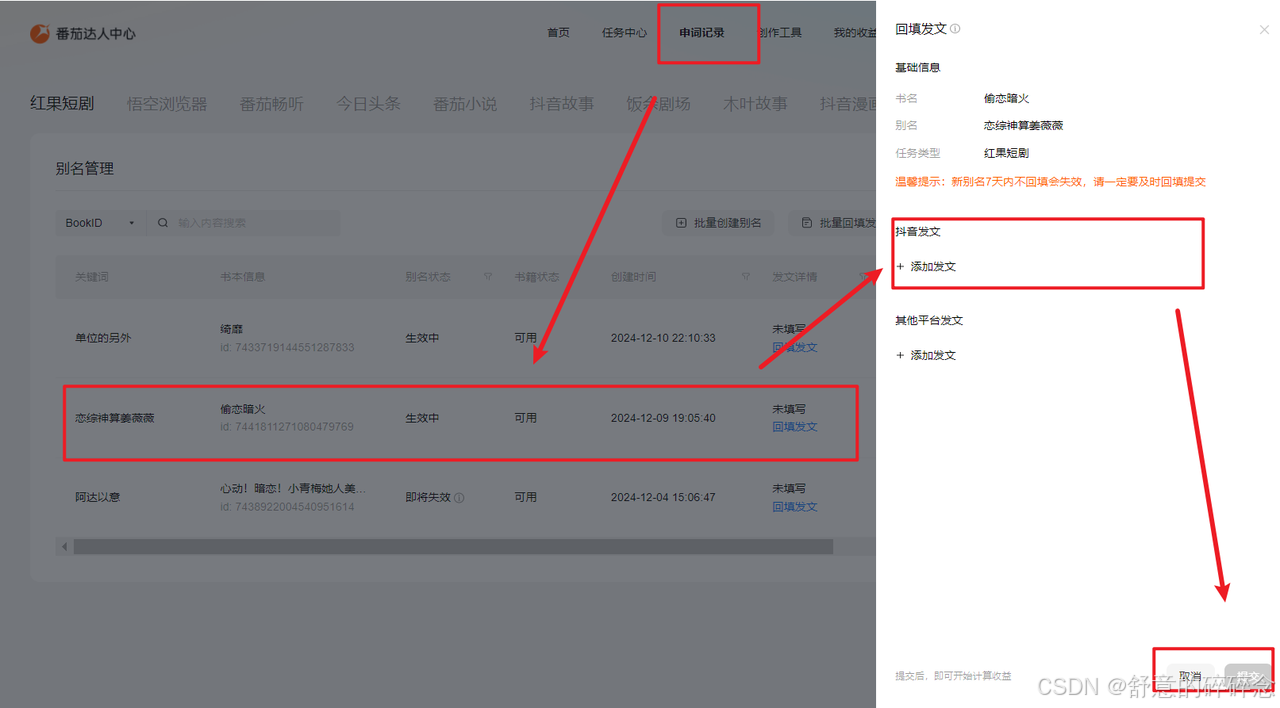Switch to the 今日头条 tab

pos(368,103)
